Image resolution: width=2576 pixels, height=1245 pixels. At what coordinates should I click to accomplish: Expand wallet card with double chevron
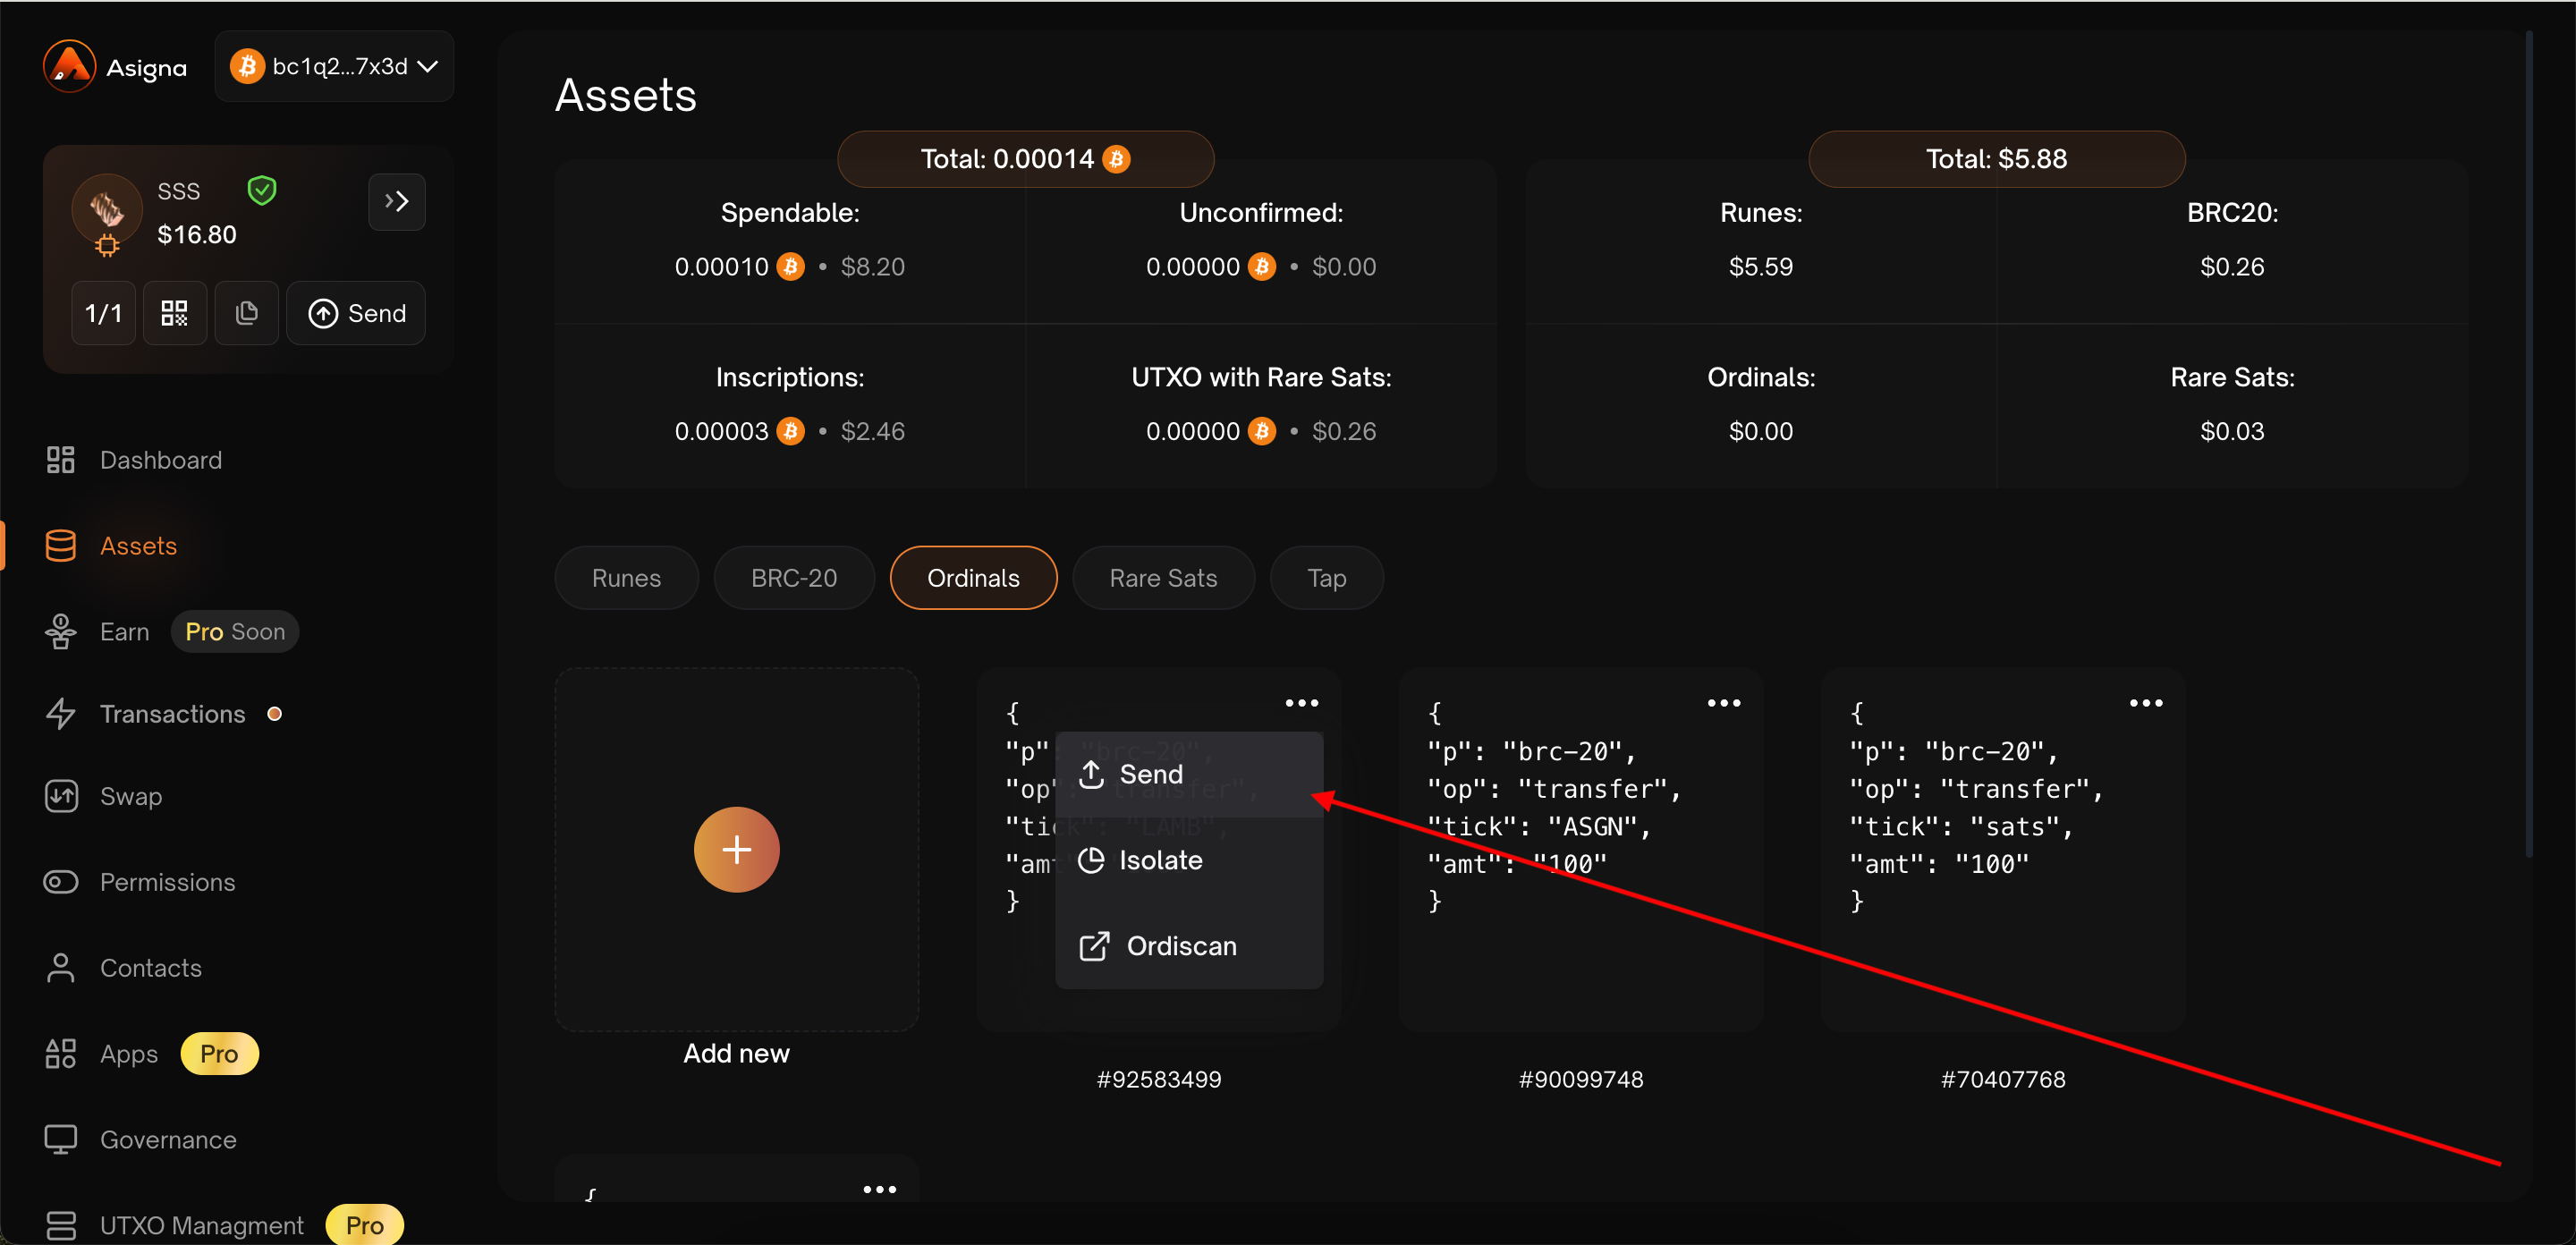click(396, 202)
